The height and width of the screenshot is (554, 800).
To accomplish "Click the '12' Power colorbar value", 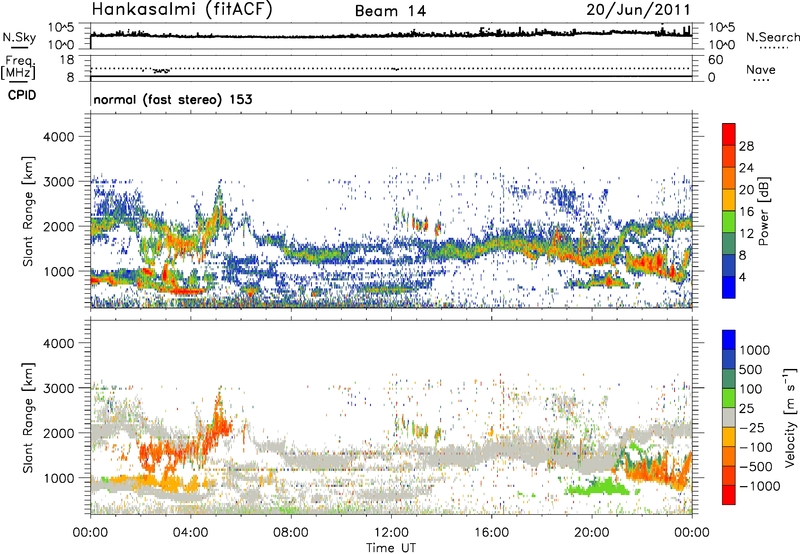I will tap(746, 234).
